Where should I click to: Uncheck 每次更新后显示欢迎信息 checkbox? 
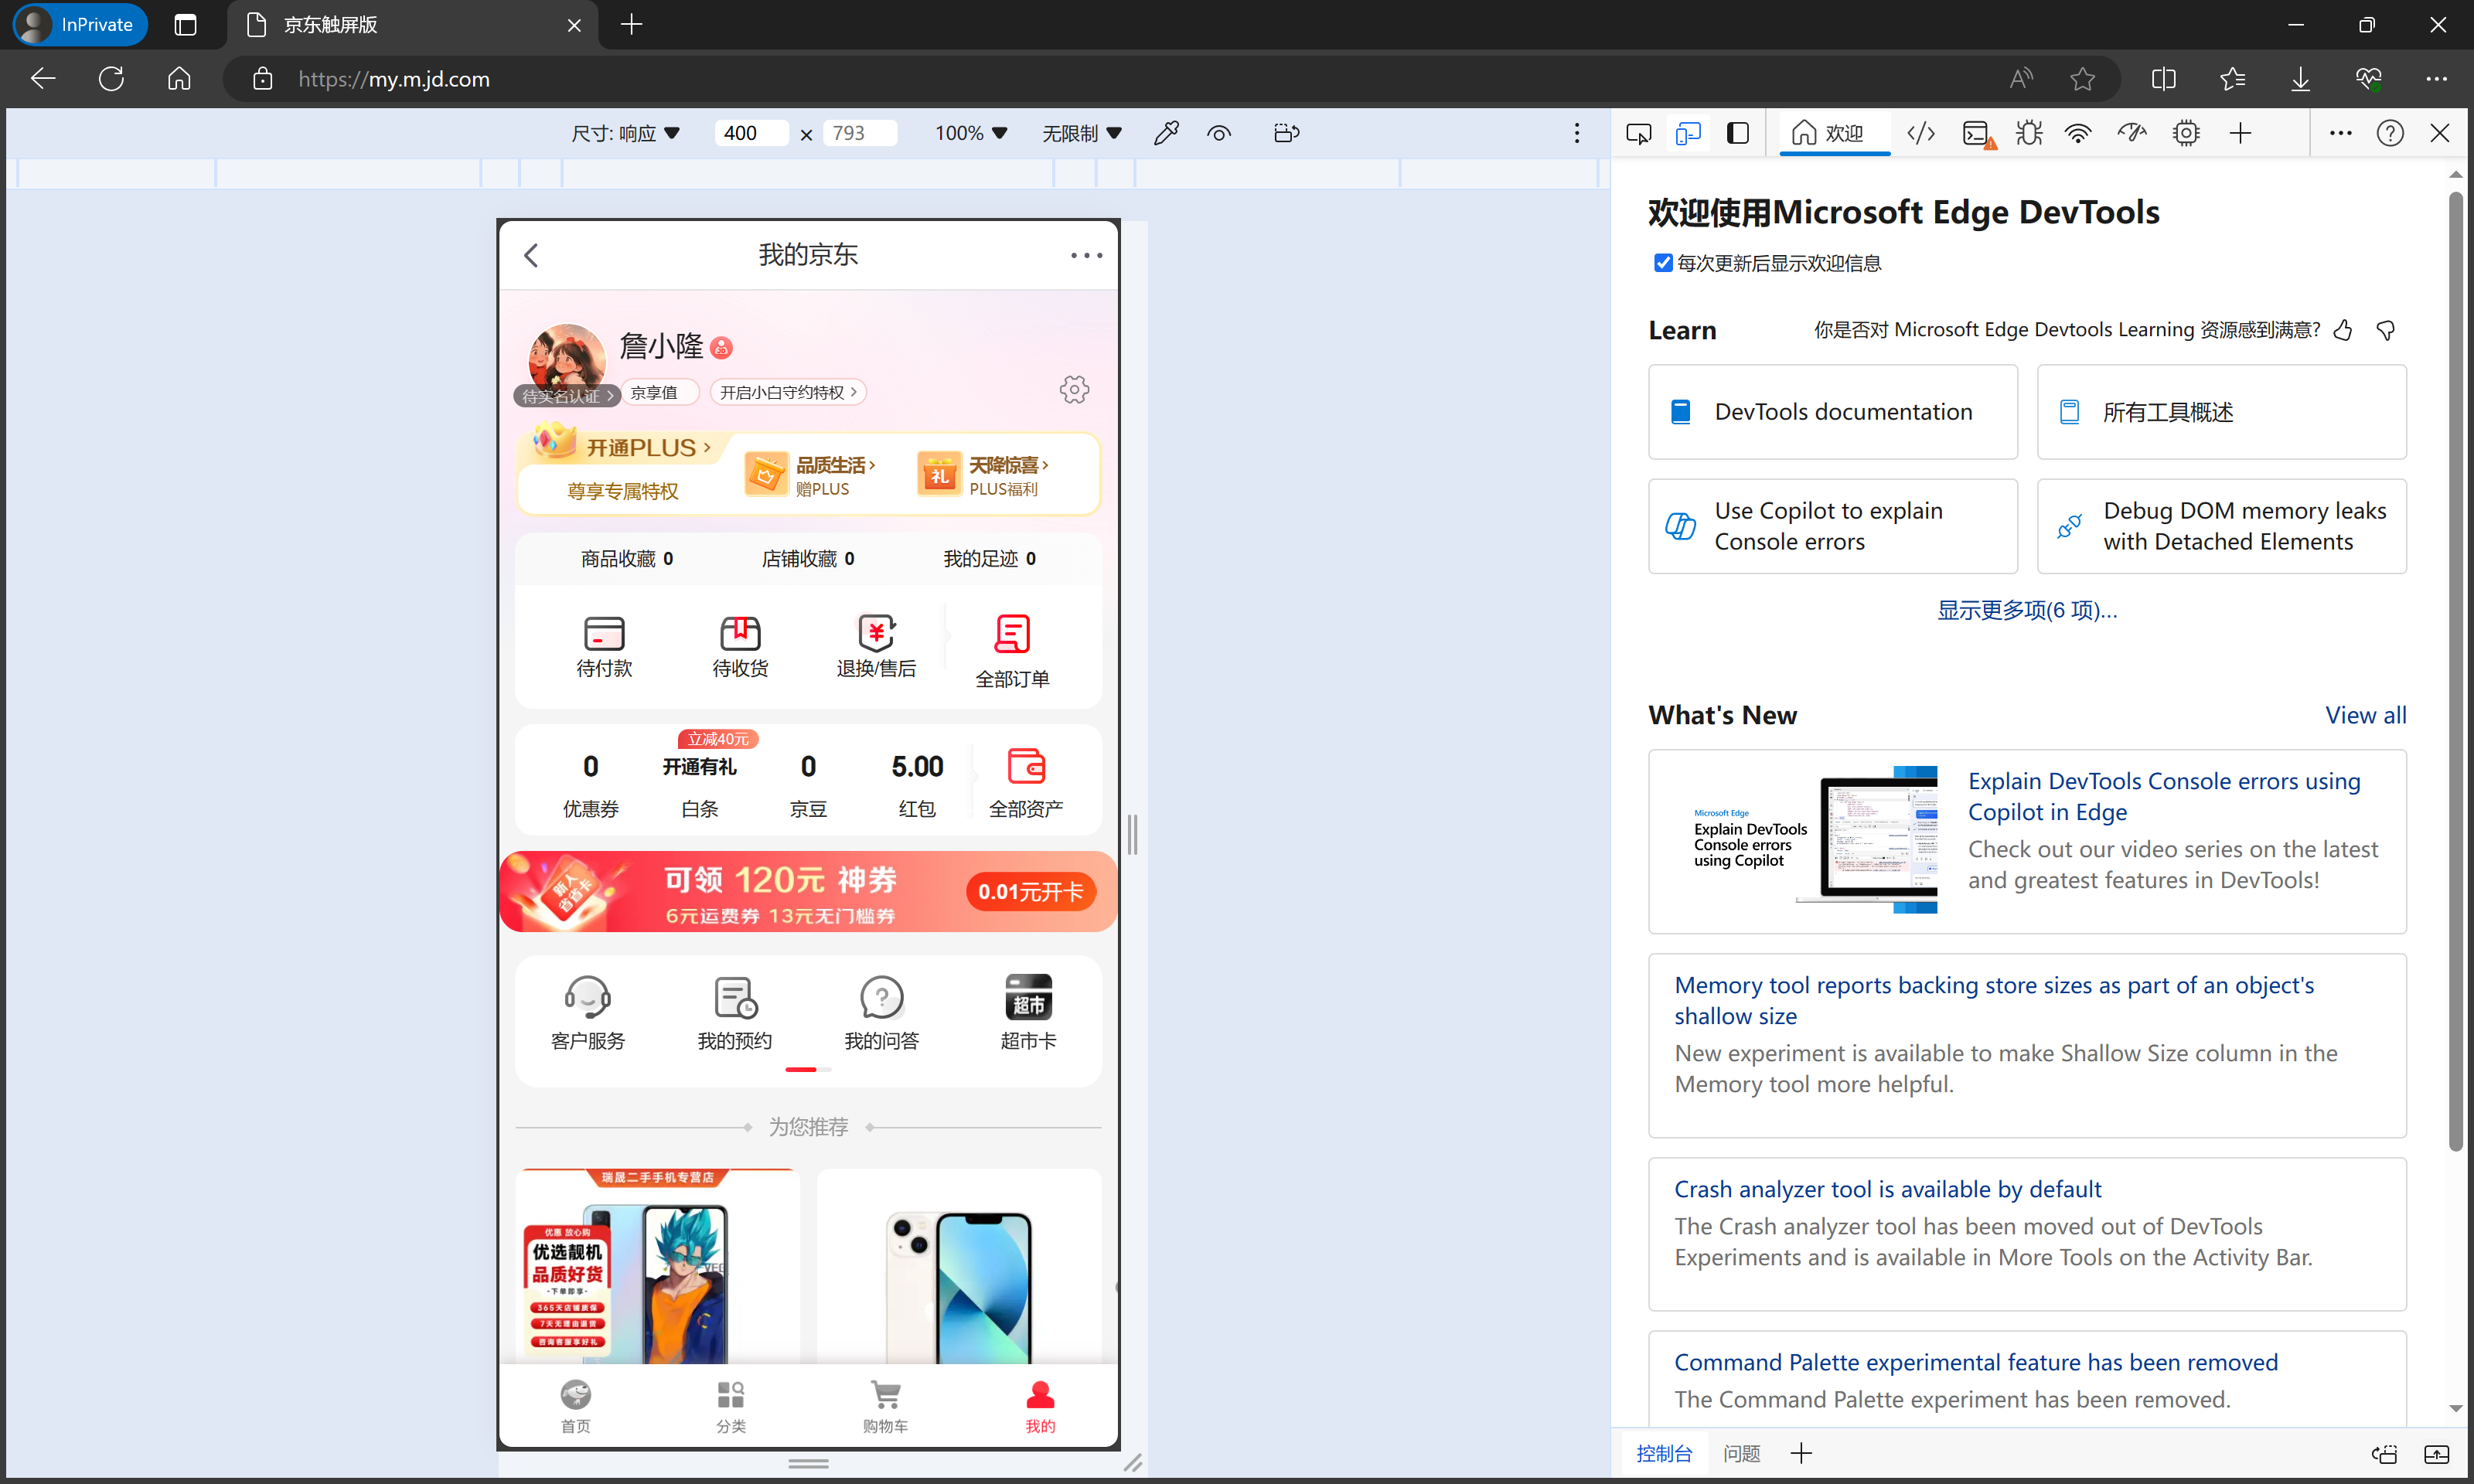1663,263
